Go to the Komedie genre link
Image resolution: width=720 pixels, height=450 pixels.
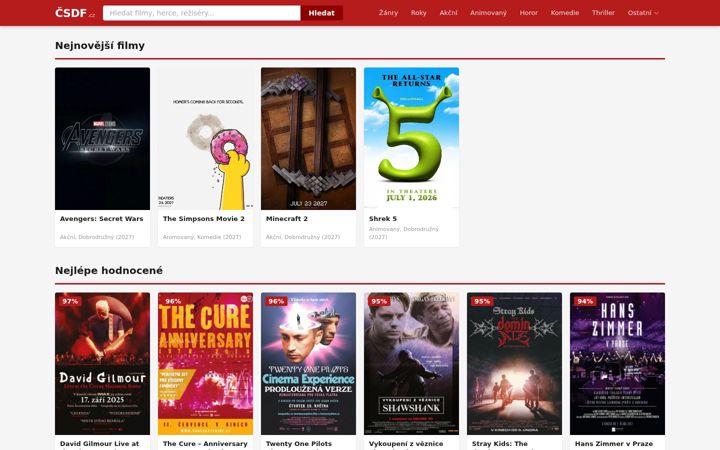565,13
